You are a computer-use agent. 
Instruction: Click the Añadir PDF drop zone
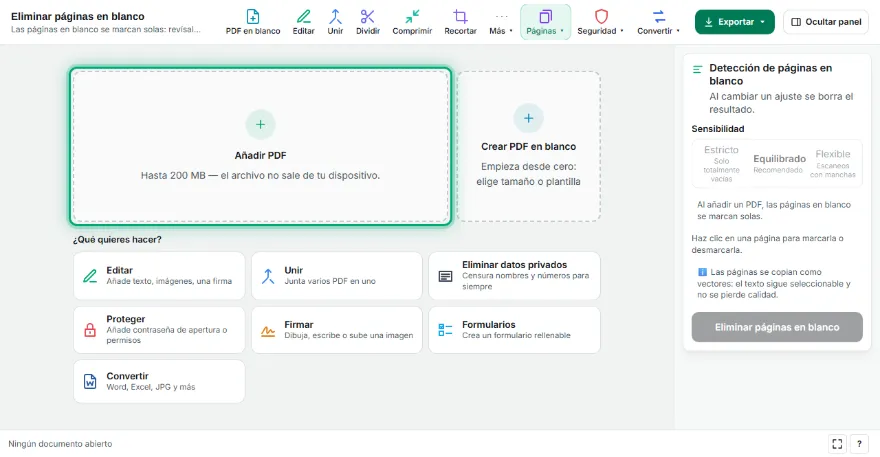(260, 147)
